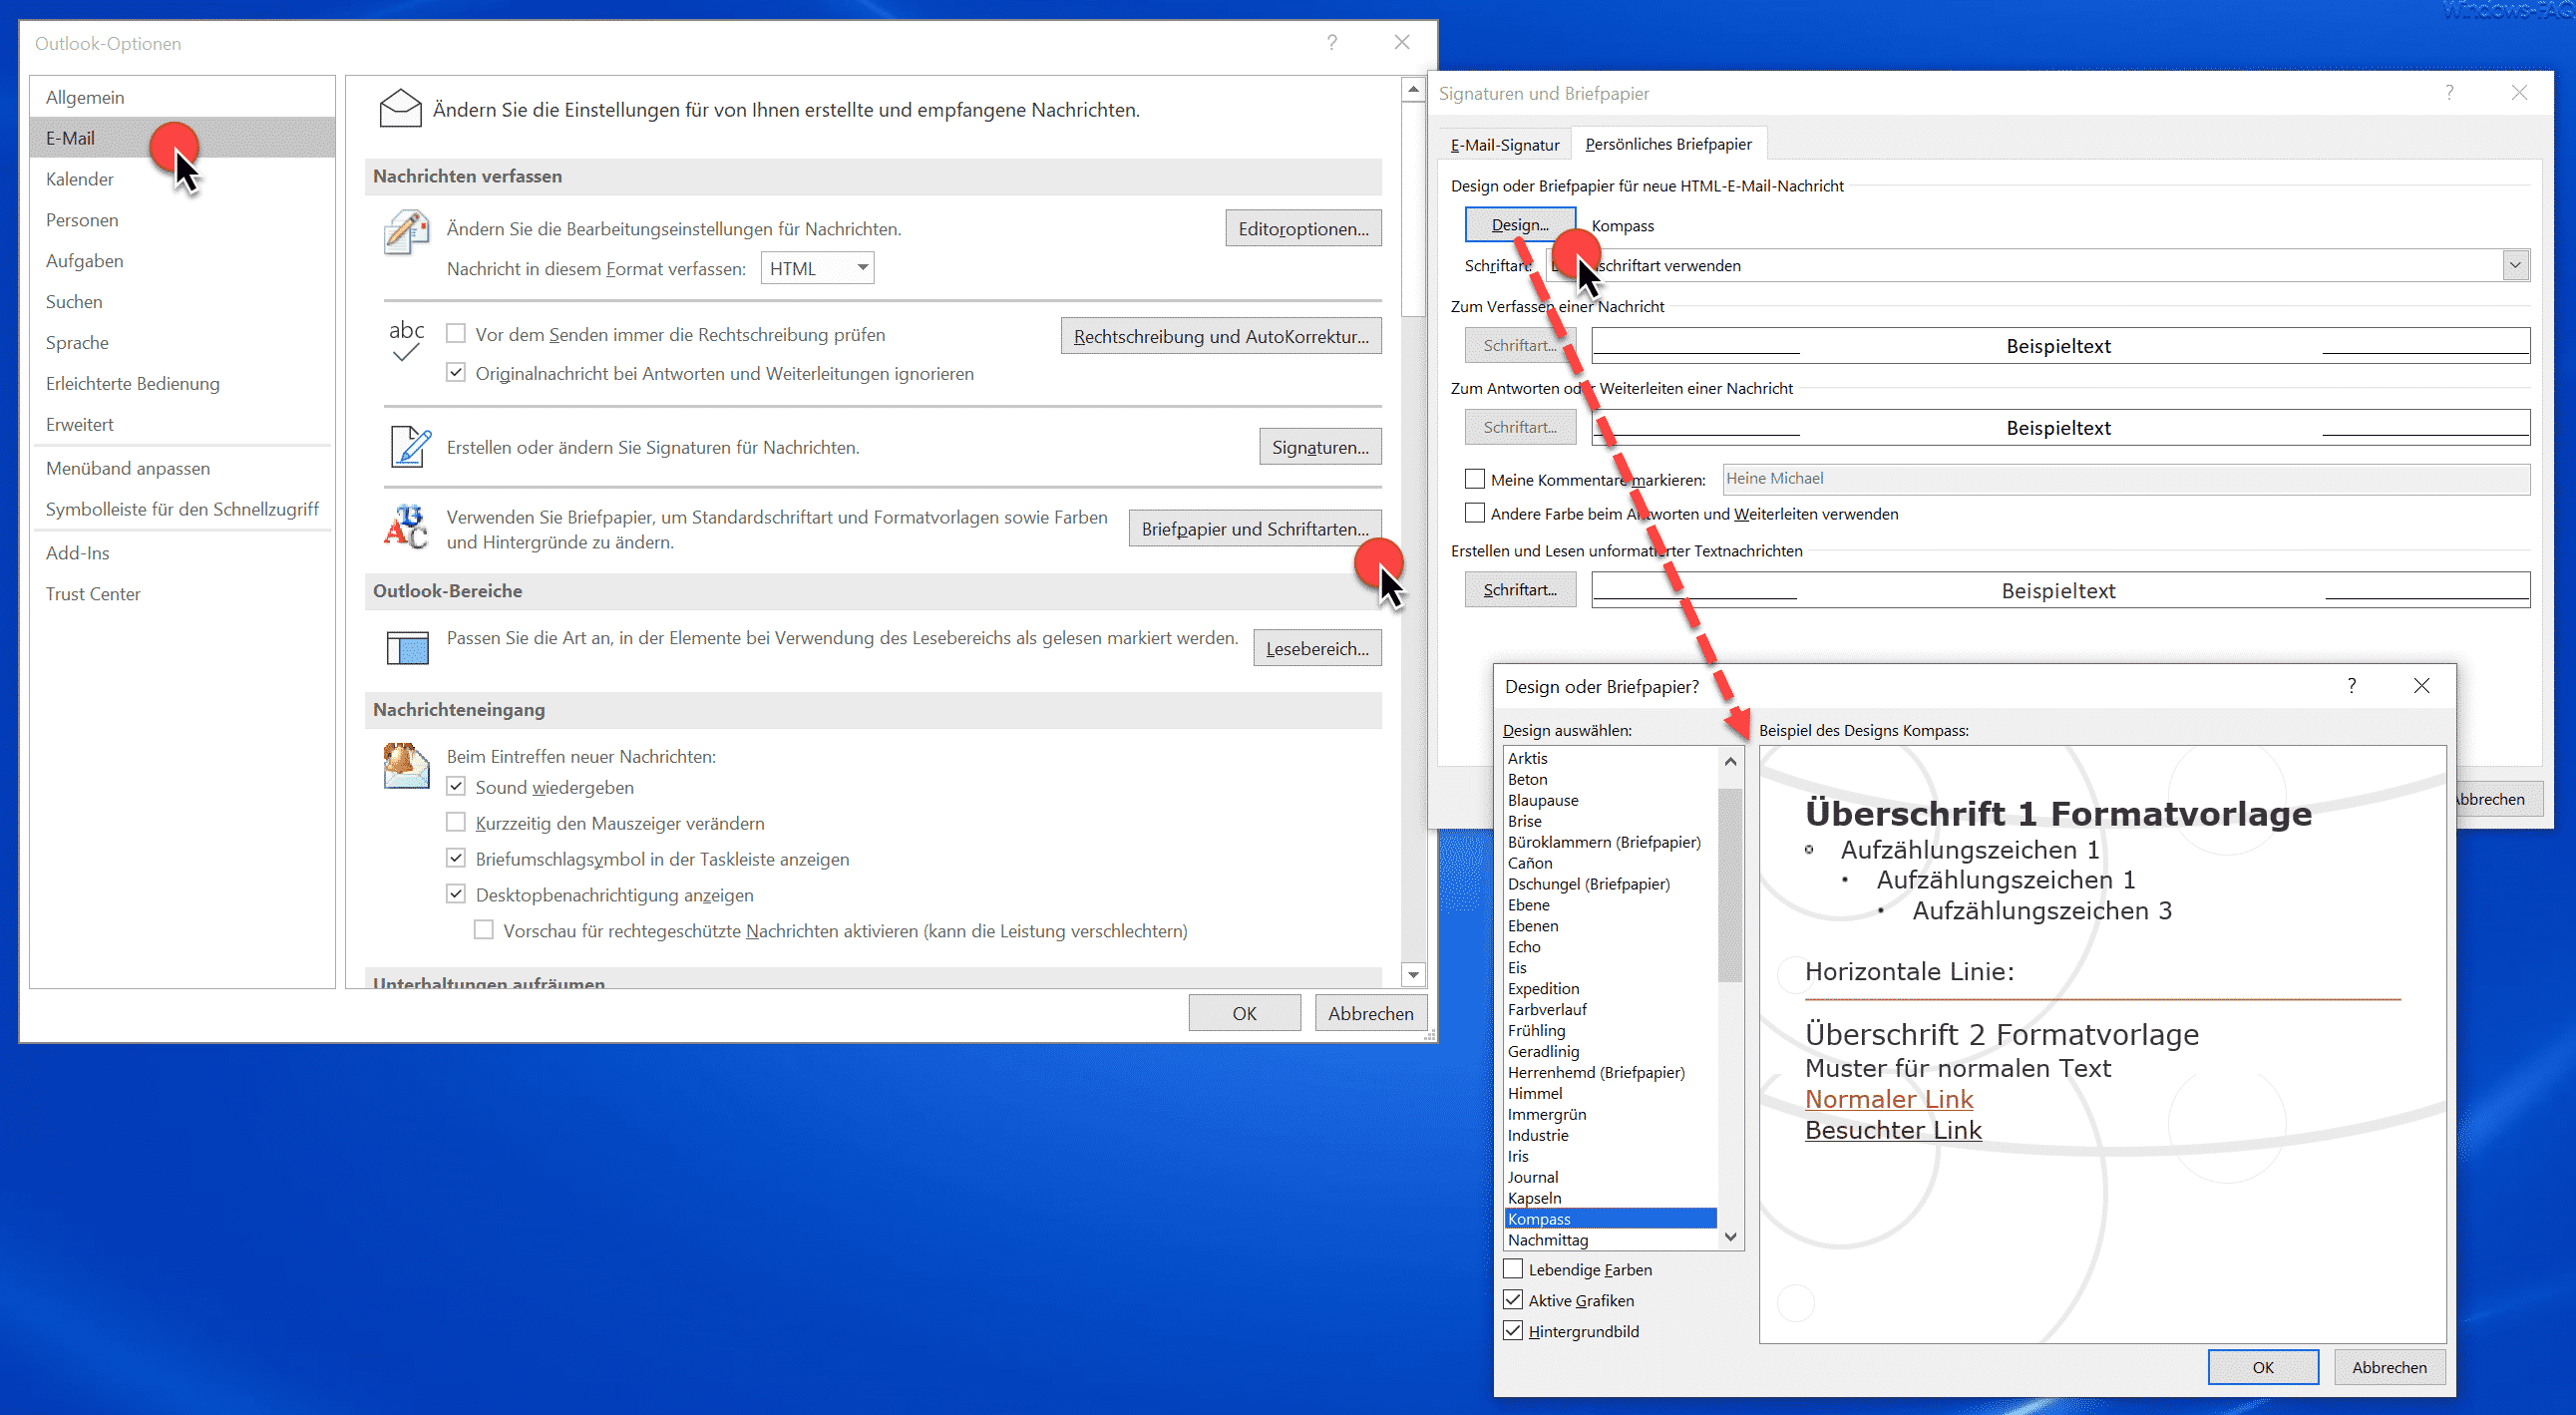Select the Arktis design
Screen dimensions: 2576x1415
[1611, 758]
